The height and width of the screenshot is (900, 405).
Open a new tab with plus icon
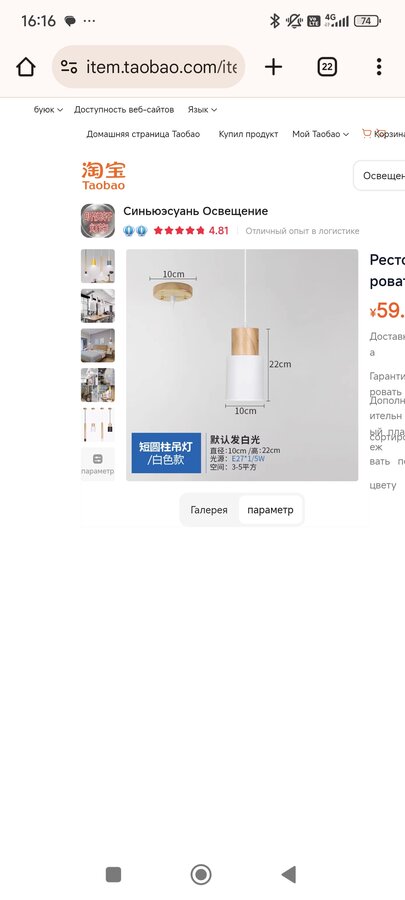pyautogui.click(x=273, y=67)
